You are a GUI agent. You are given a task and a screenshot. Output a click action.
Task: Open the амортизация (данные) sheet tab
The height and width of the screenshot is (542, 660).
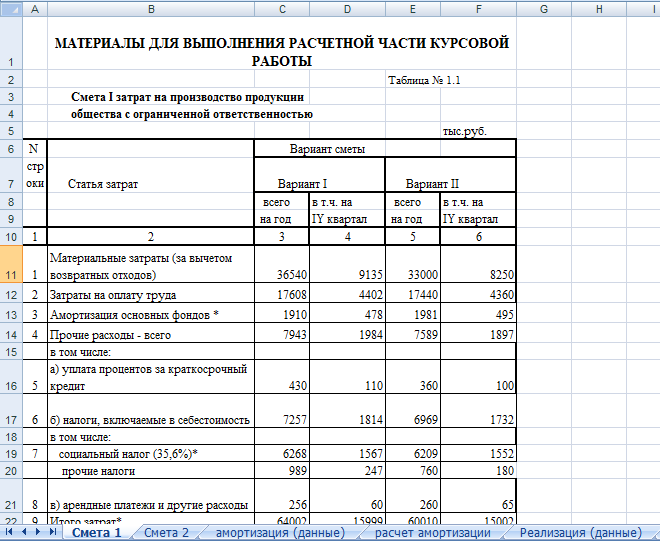280,533
